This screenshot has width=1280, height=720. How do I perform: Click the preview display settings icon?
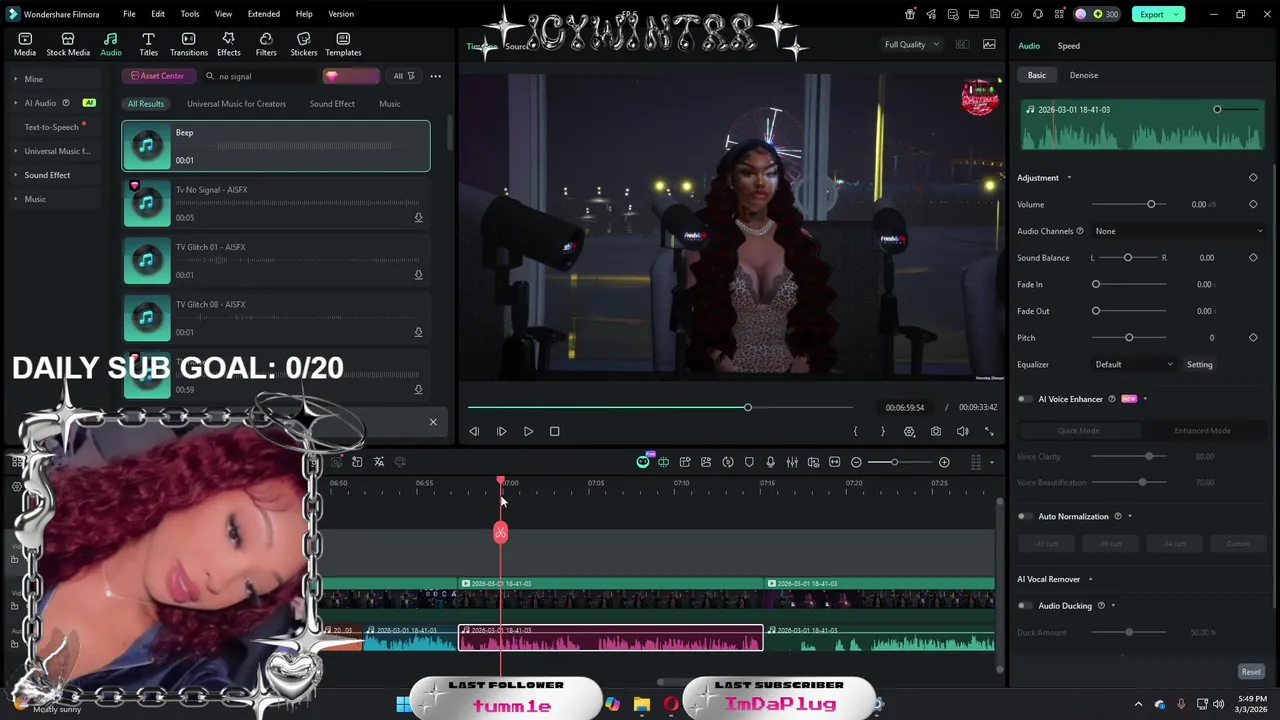point(909,431)
